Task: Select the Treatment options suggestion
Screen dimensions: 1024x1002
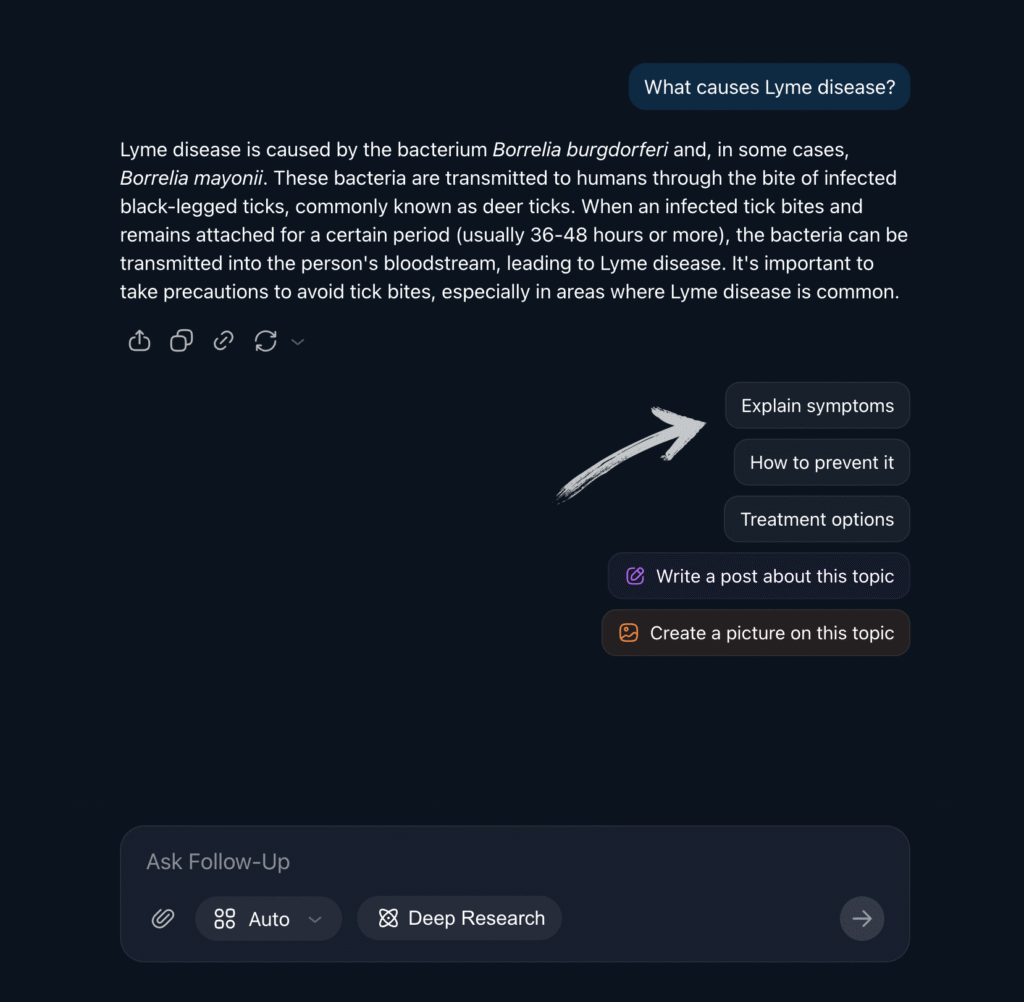Action: point(816,519)
